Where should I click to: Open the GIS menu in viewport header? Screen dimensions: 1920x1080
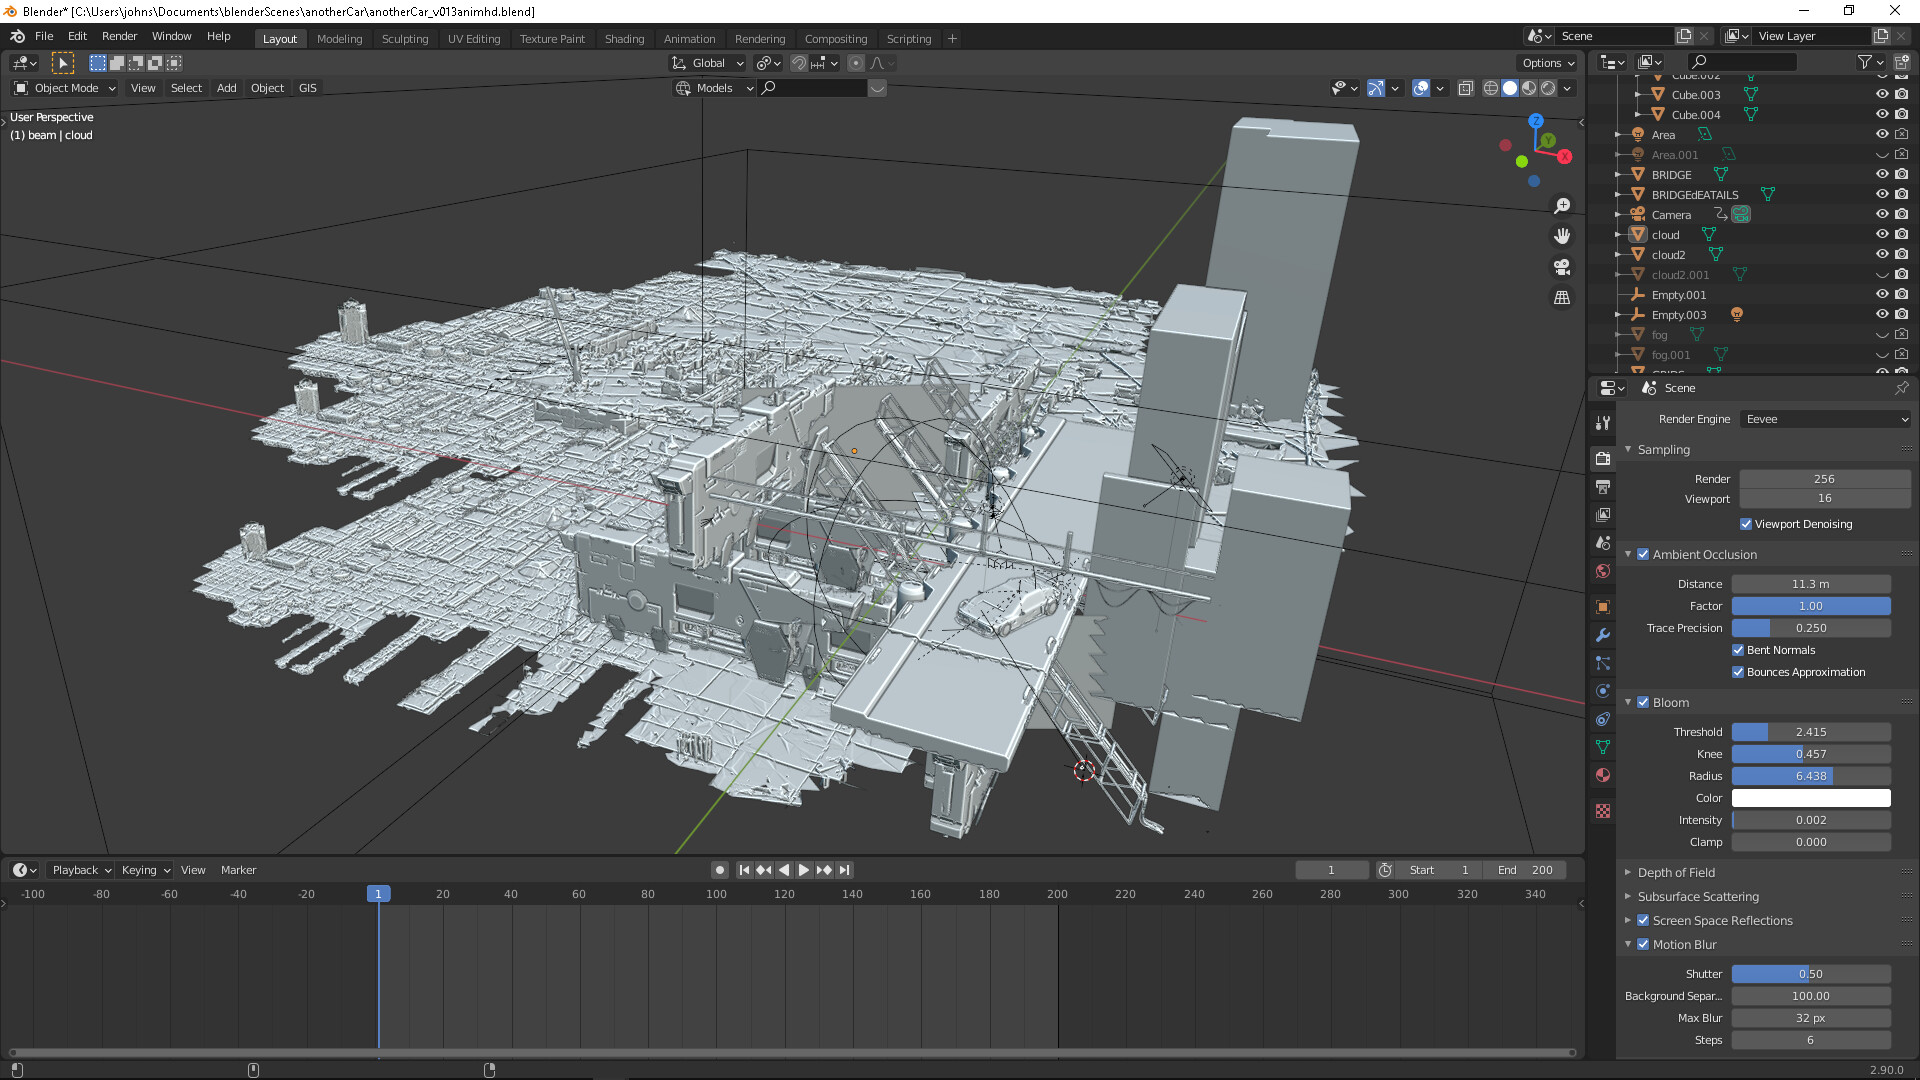(x=307, y=88)
